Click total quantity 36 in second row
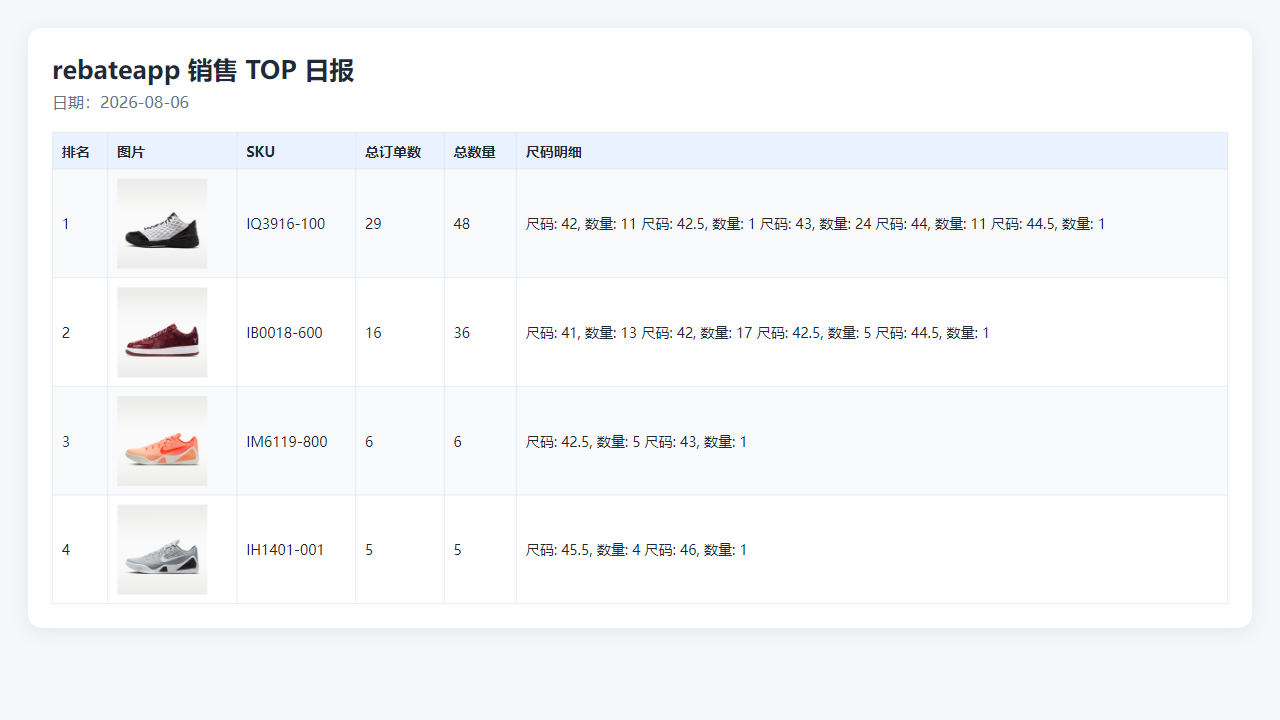This screenshot has width=1280, height=720. tap(462, 333)
